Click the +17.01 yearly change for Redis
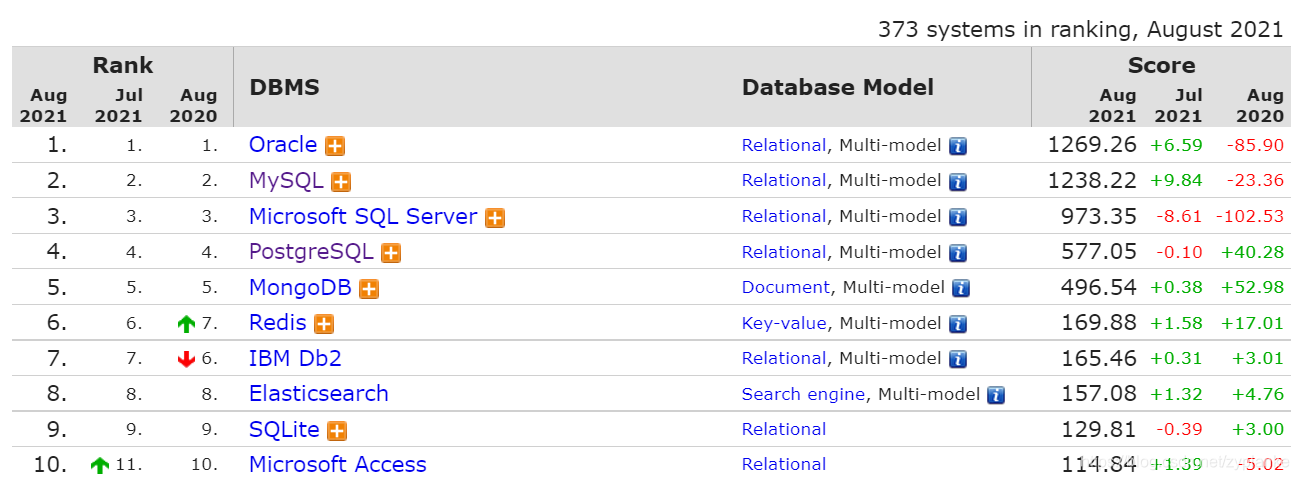Screen dimensions: 1299x480 coord(1252,323)
